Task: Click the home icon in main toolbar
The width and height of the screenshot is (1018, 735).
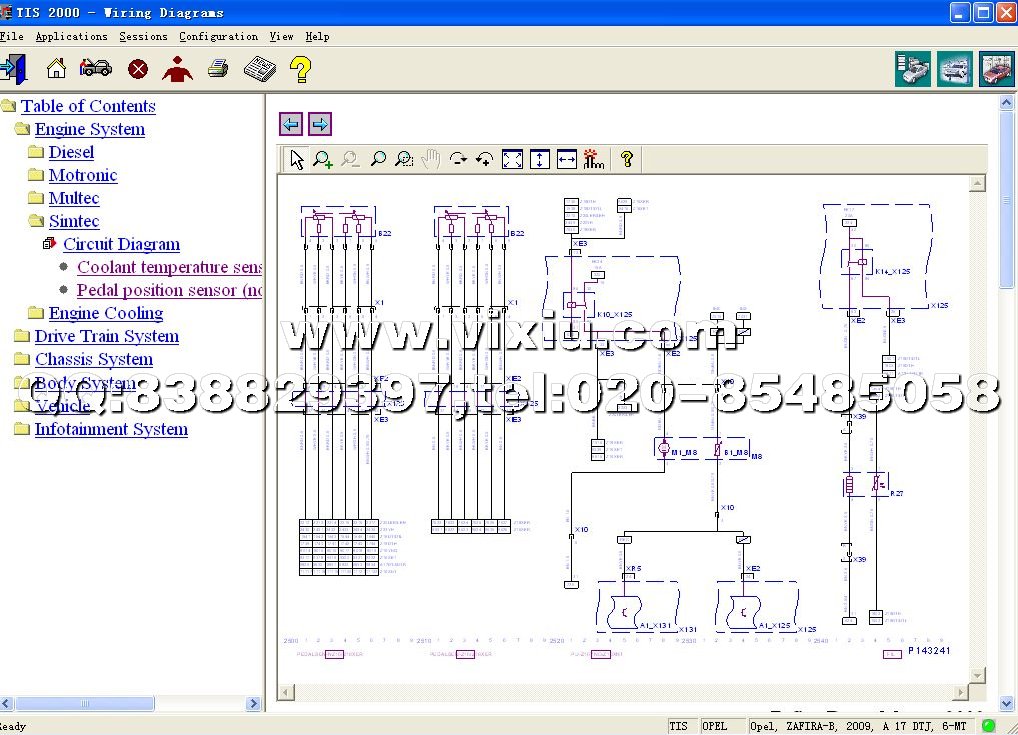Action: click(56, 69)
